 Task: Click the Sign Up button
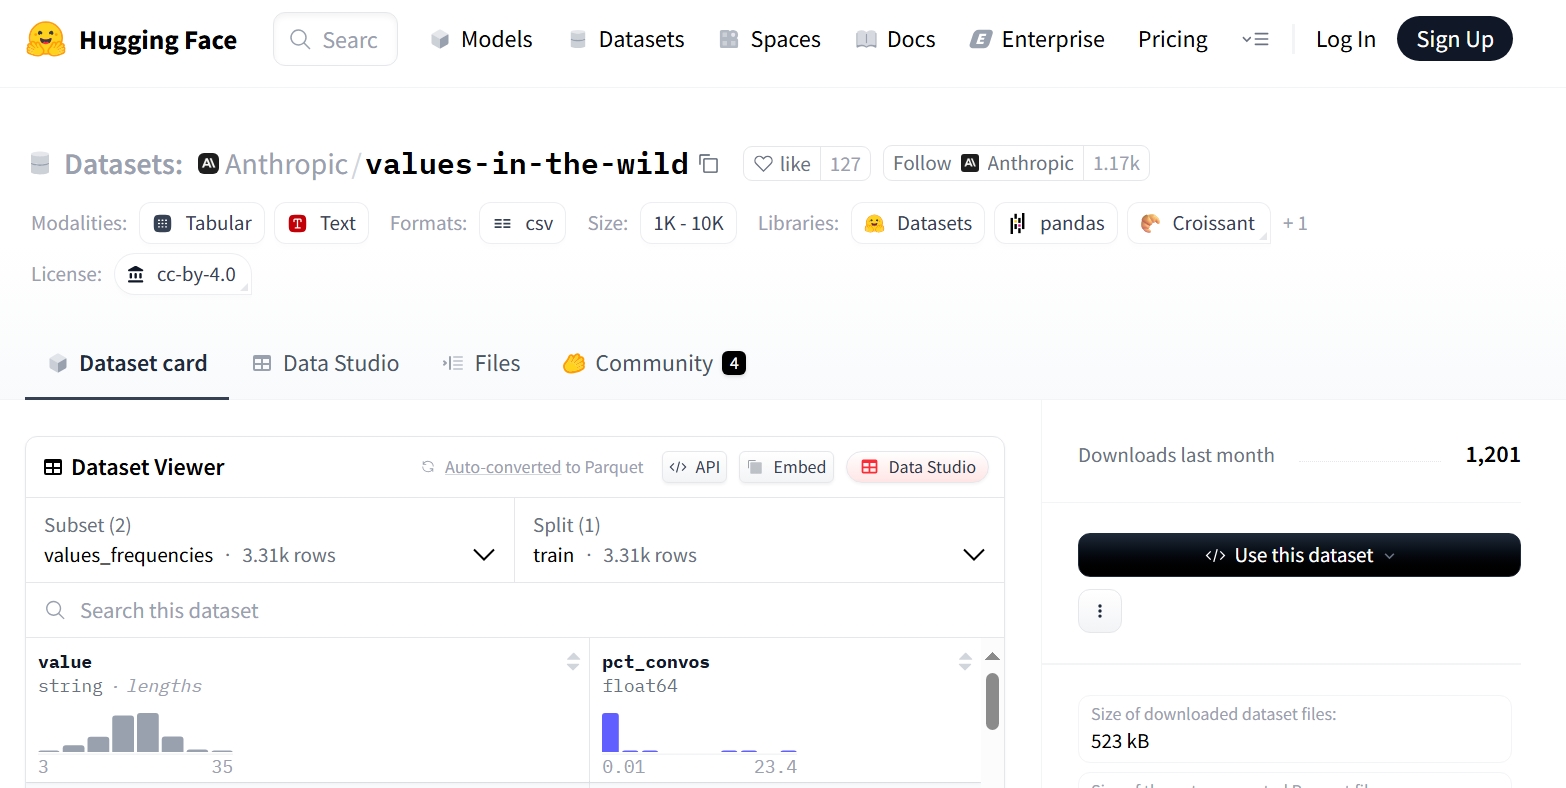(1454, 40)
